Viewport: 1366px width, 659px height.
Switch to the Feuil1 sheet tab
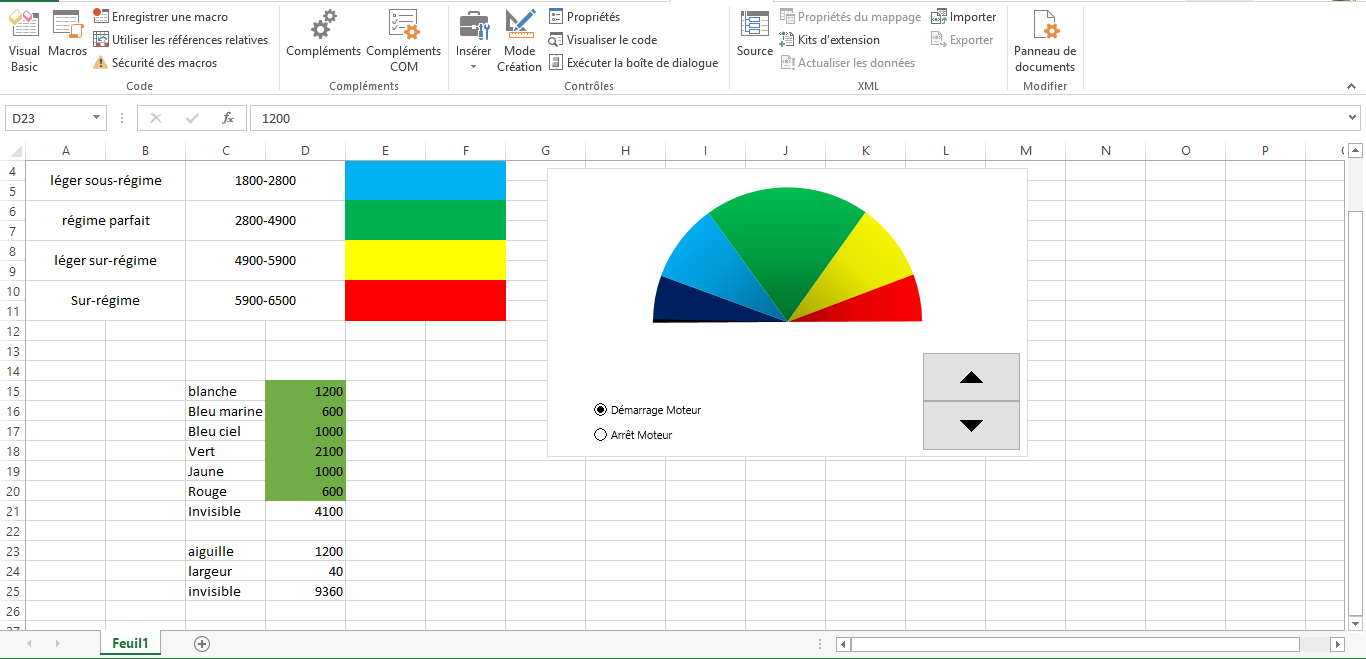click(130, 643)
